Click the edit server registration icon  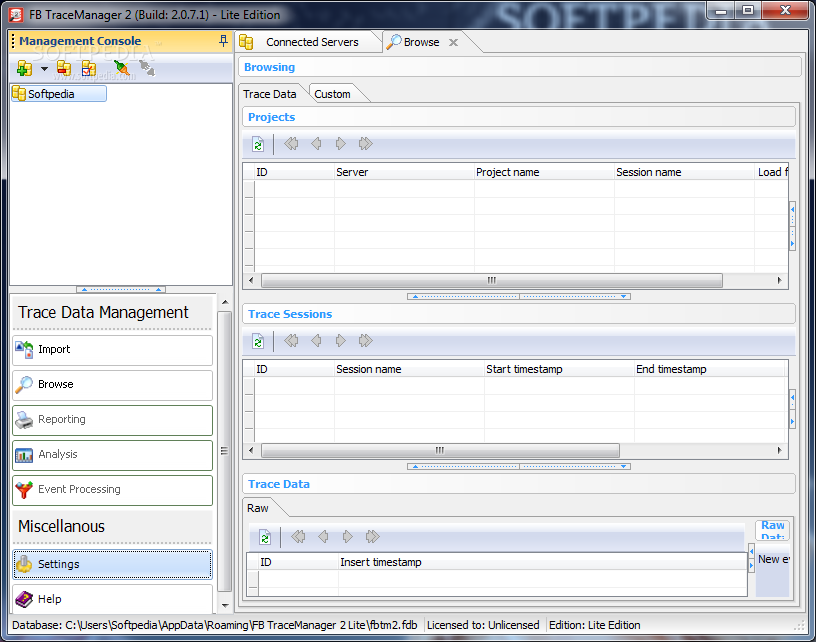coord(89,68)
